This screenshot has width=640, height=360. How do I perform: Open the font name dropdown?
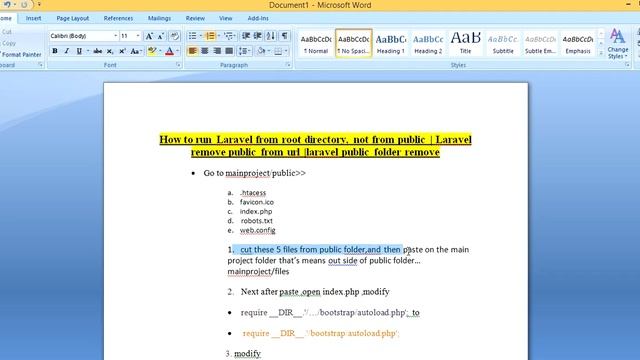(116, 36)
